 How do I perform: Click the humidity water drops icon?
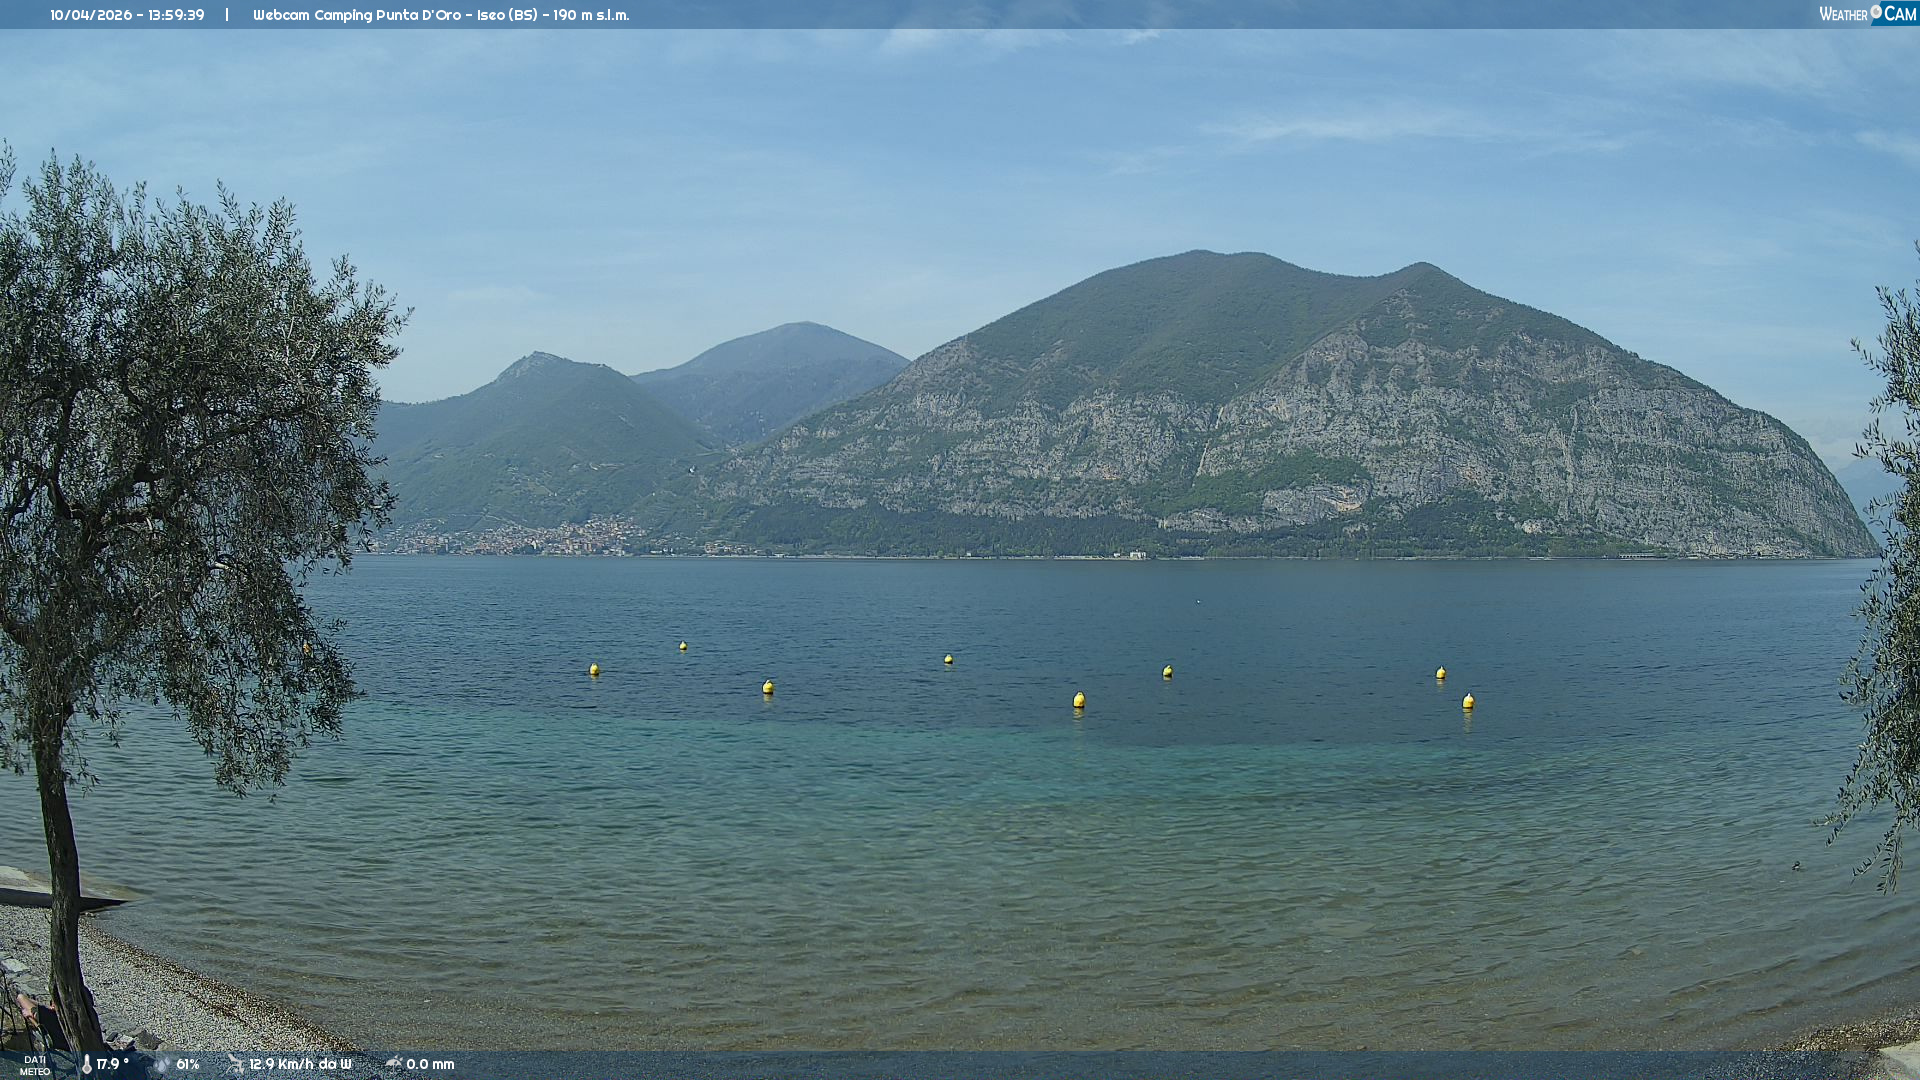162,1064
